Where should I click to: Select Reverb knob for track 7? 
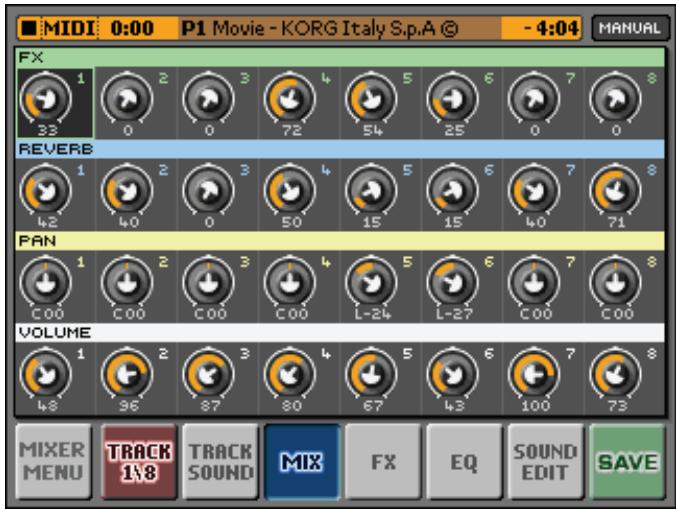(534, 190)
